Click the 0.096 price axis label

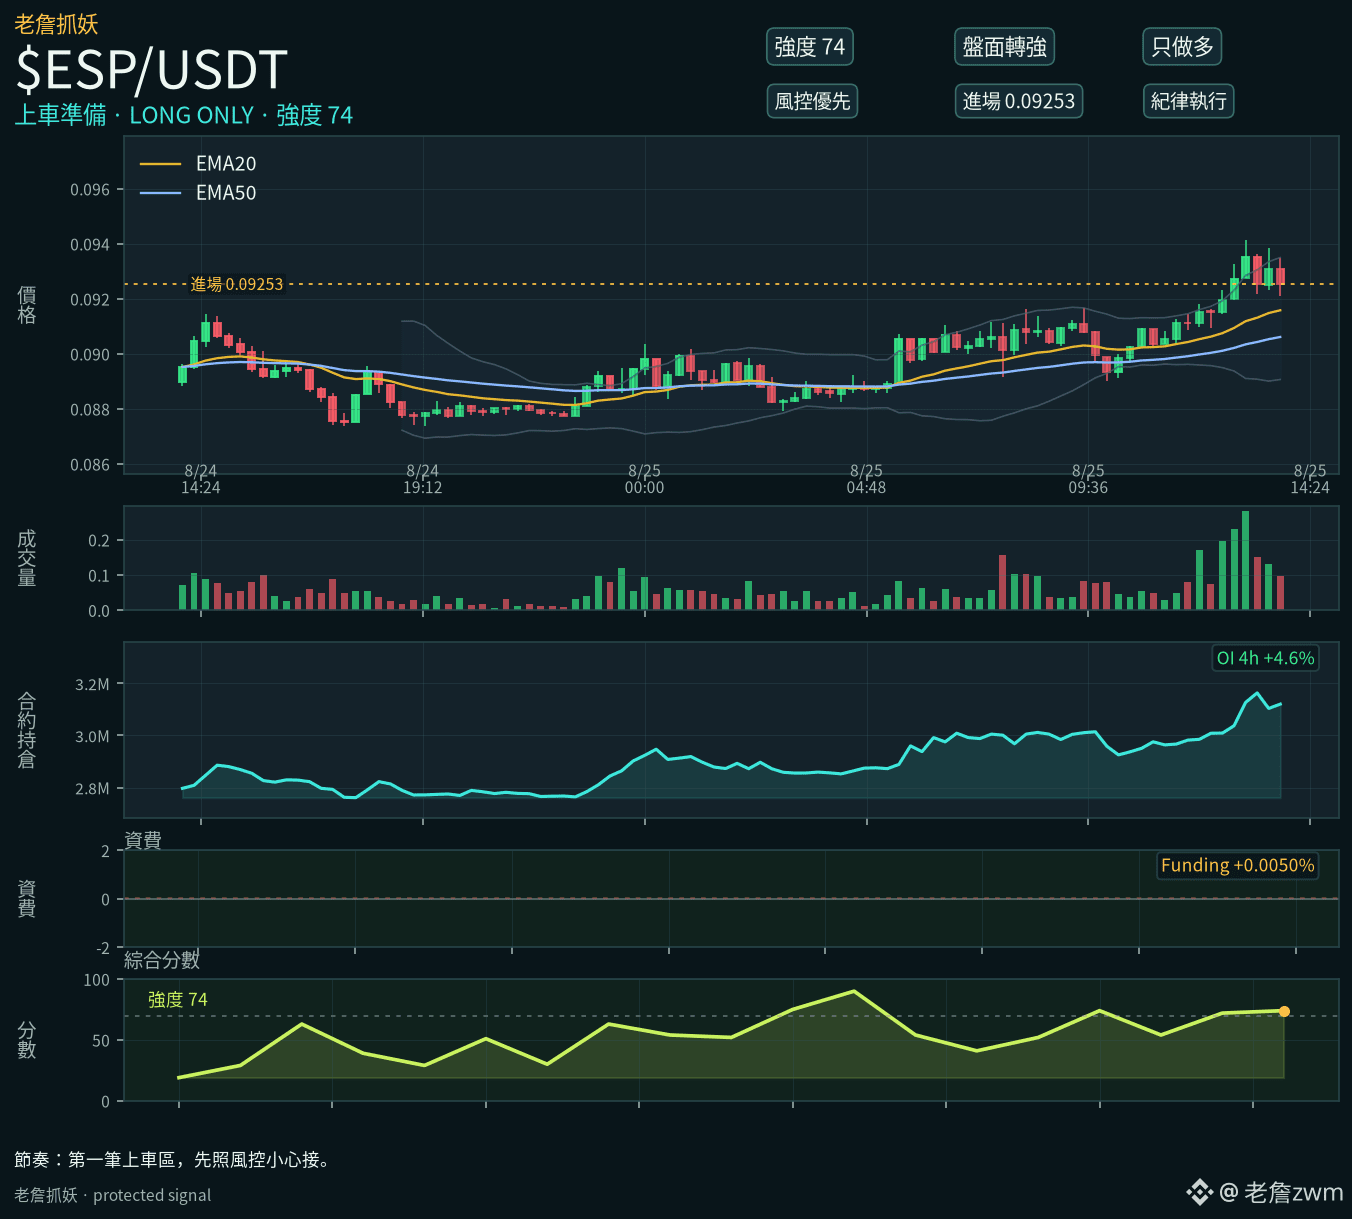click(90, 190)
